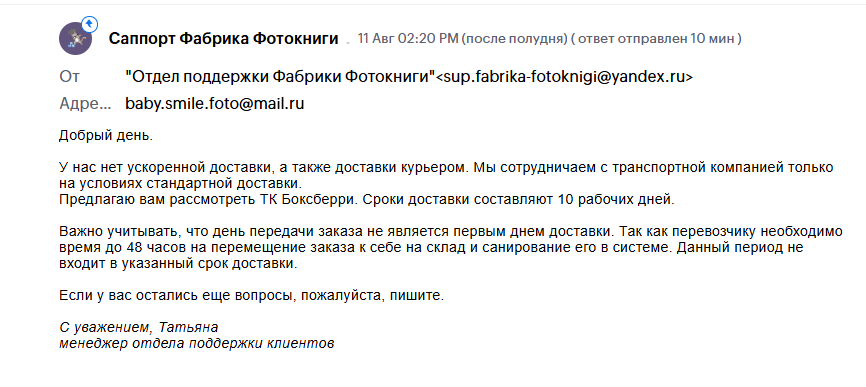The image size is (866, 387).
Task: Click the sender's round avatar picture
Action: [75, 39]
